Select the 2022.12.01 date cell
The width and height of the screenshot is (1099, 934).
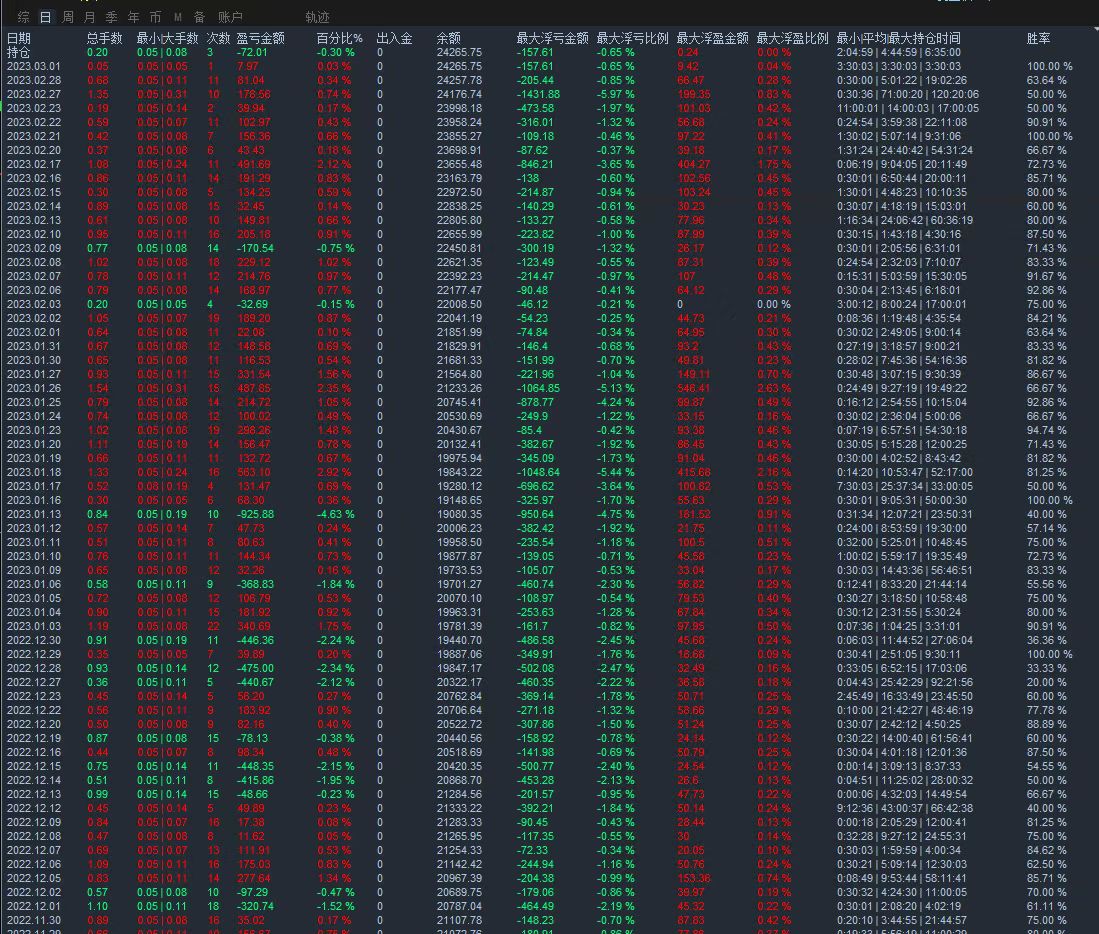pos(34,907)
